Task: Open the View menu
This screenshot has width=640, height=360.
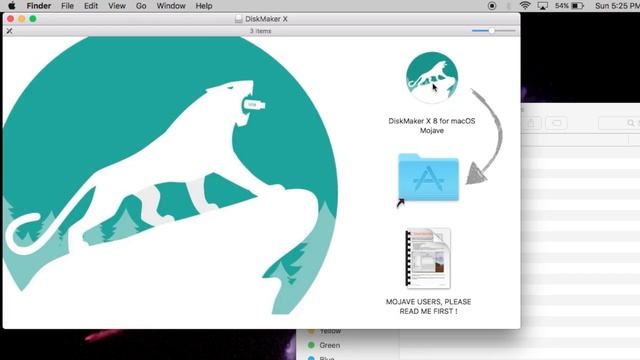Action: [117, 6]
